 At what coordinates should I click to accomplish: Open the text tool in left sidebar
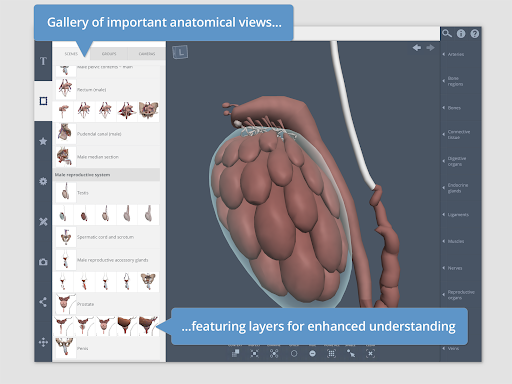(43, 61)
